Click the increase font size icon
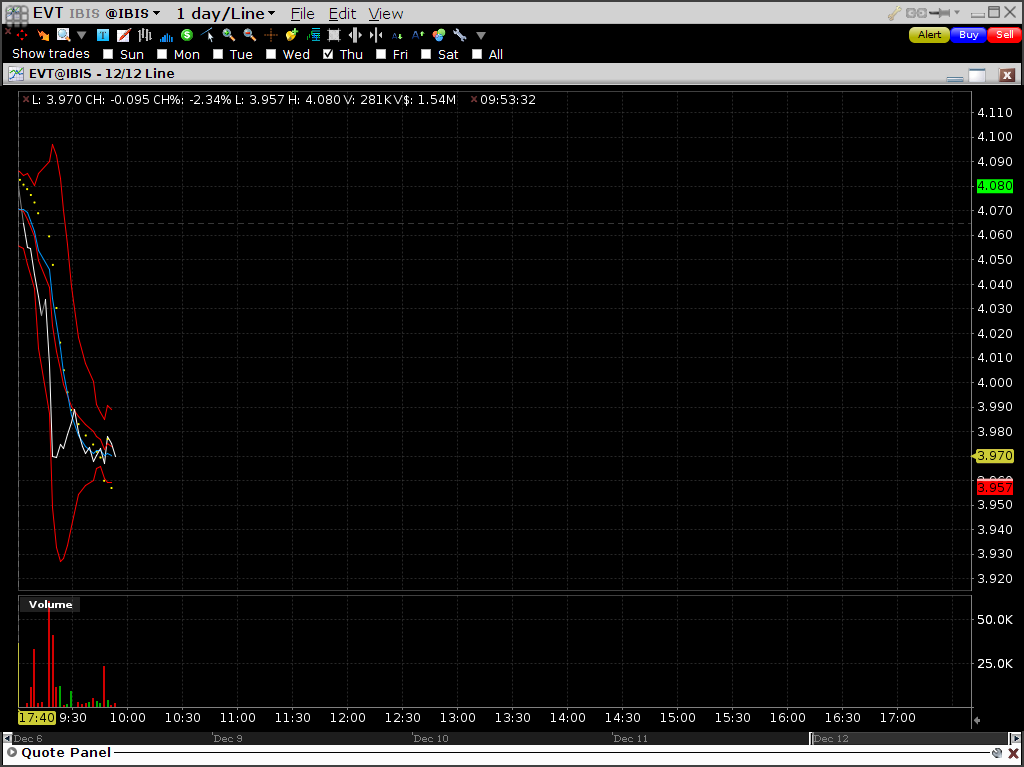The width and height of the screenshot is (1024, 767). (x=418, y=35)
